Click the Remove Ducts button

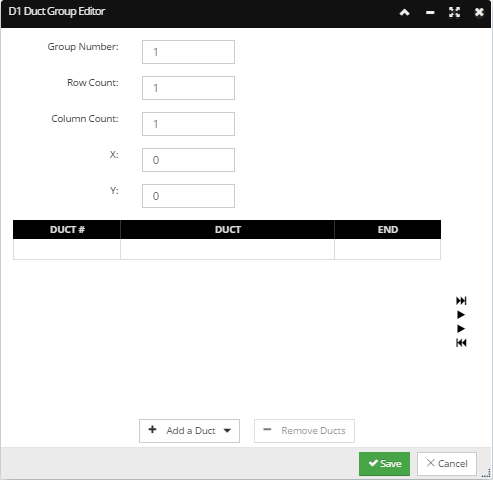(304, 431)
